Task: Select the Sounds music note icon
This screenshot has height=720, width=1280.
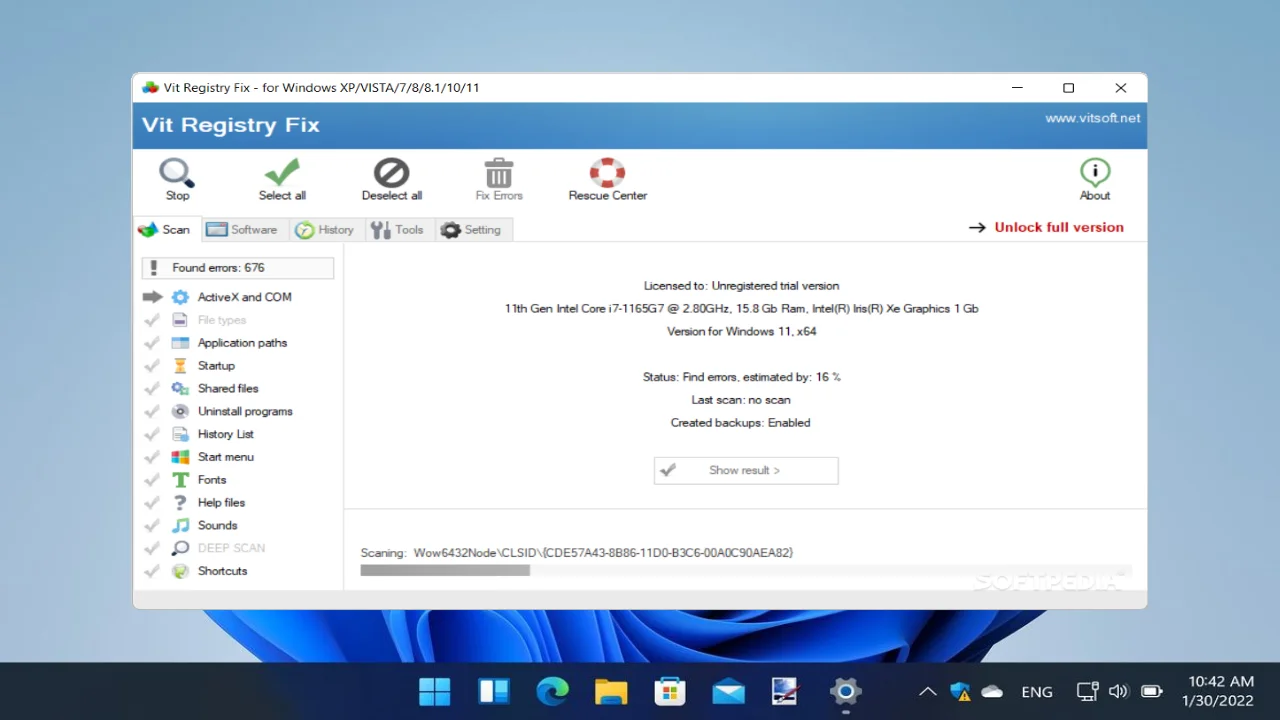Action: (180, 525)
